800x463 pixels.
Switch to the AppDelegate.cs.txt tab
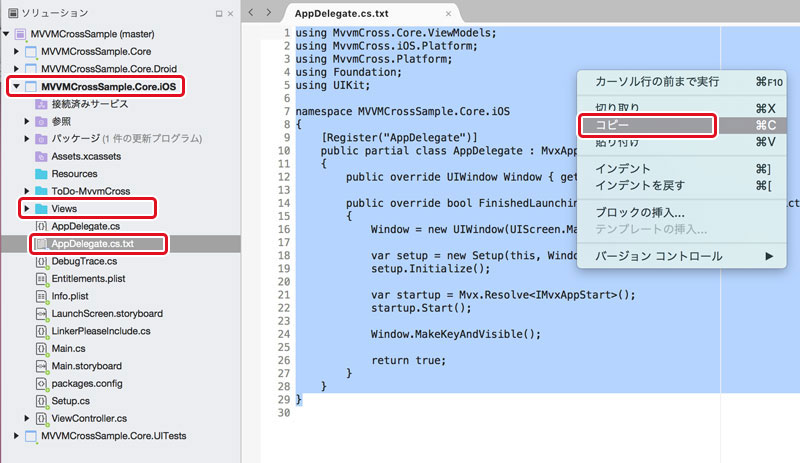pos(342,14)
